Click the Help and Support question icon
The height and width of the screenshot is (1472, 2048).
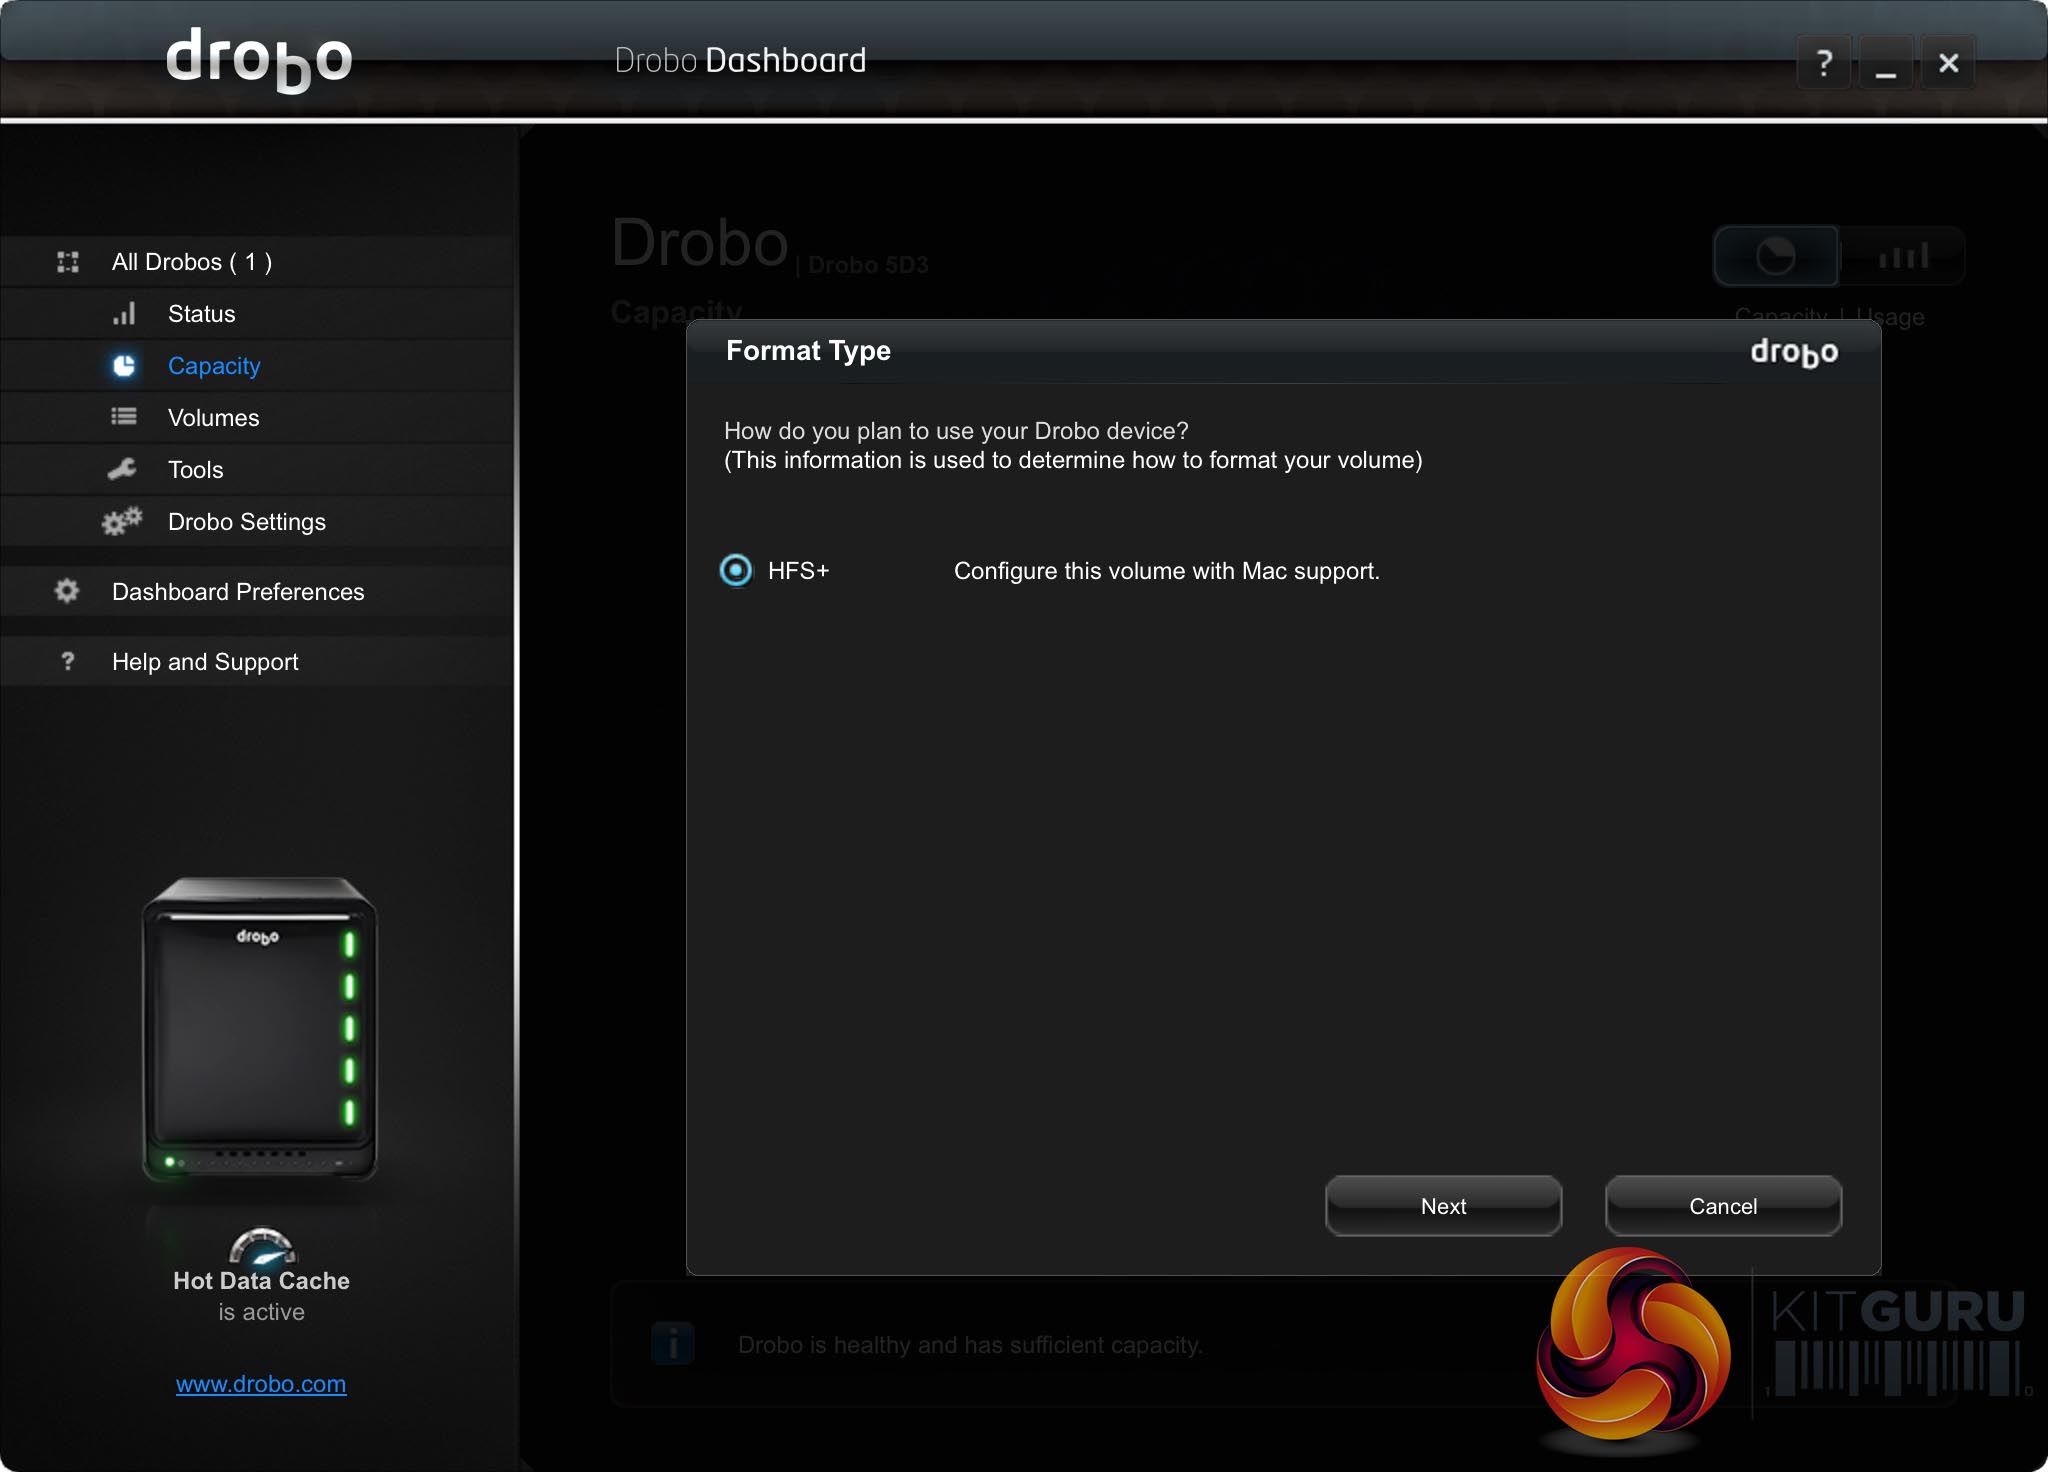[x=67, y=661]
